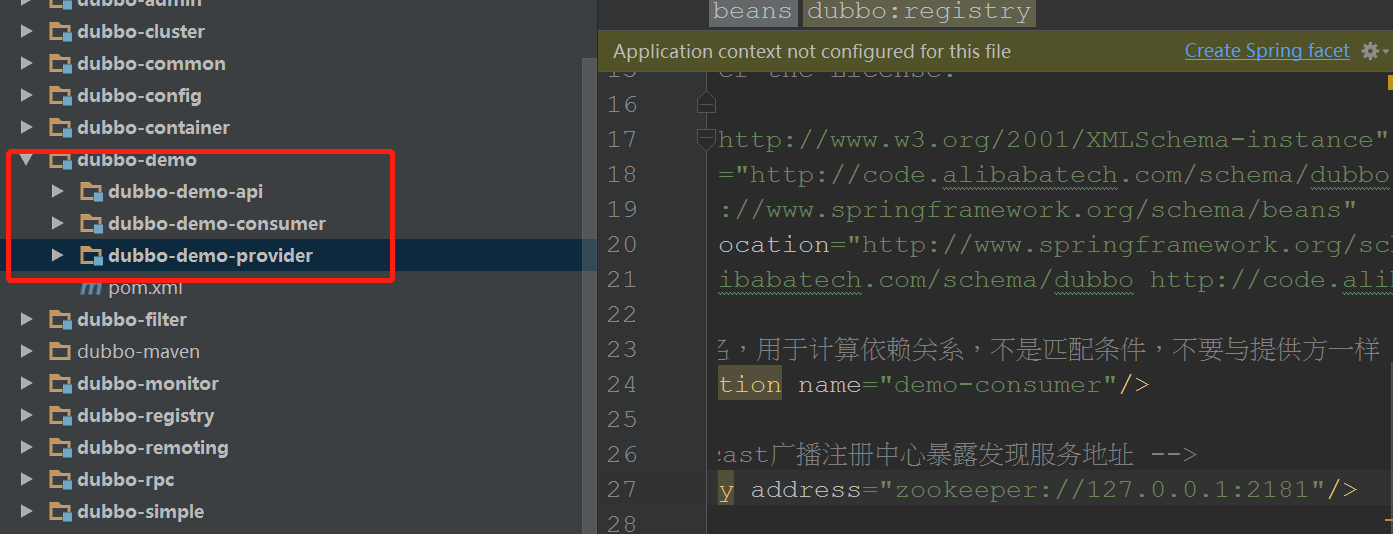The height and width of the screenshot is (534, 1393).
Task: Select the dubbo-simple label
Action: pos(141,512)
